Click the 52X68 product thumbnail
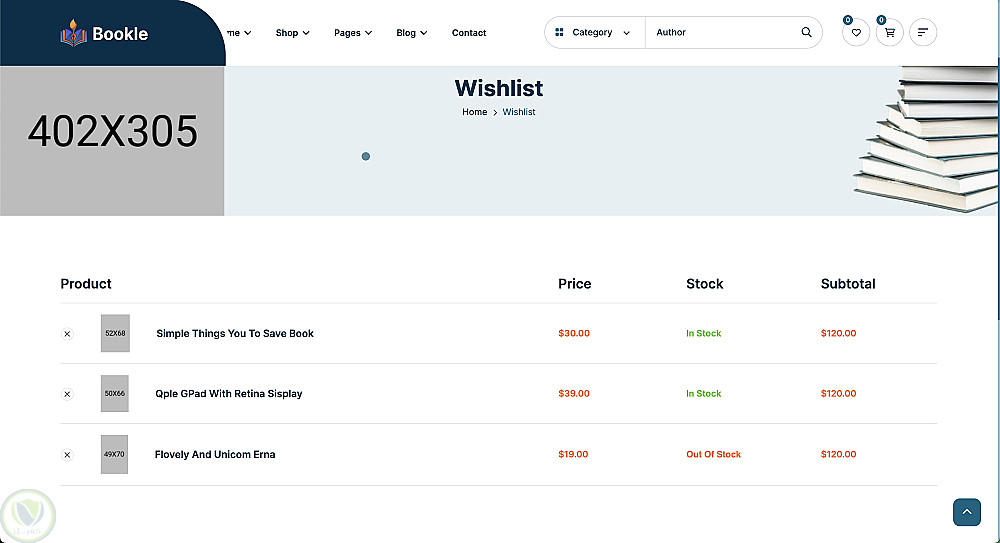 (115, 333)
